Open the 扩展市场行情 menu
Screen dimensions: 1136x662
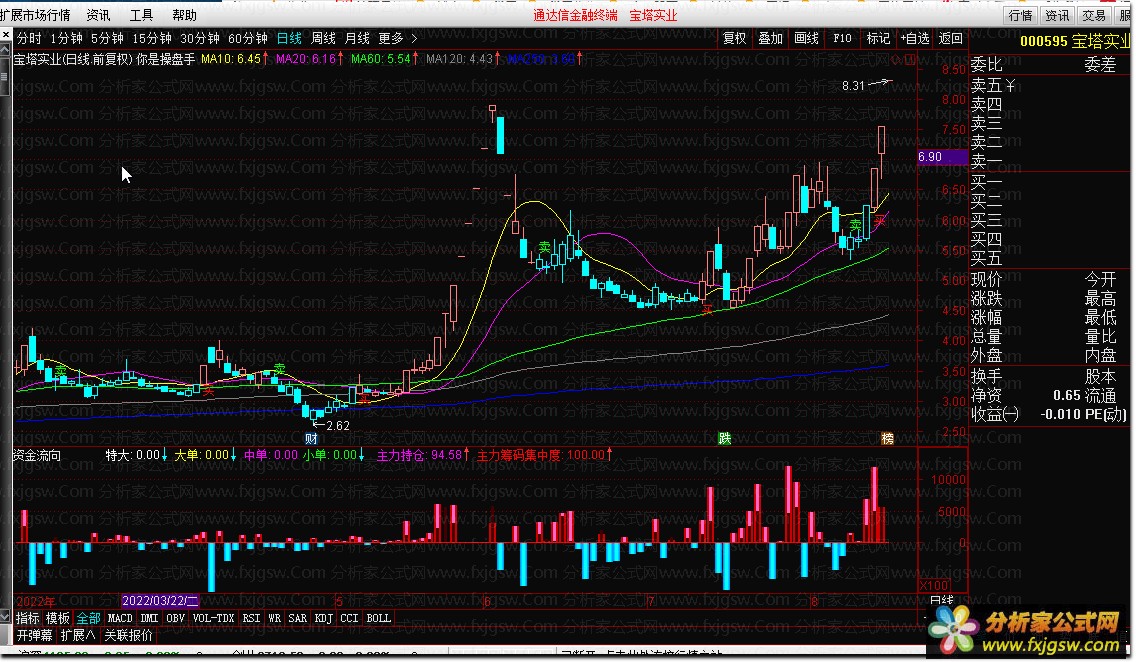pyautogui.click(x=36, y=14)
